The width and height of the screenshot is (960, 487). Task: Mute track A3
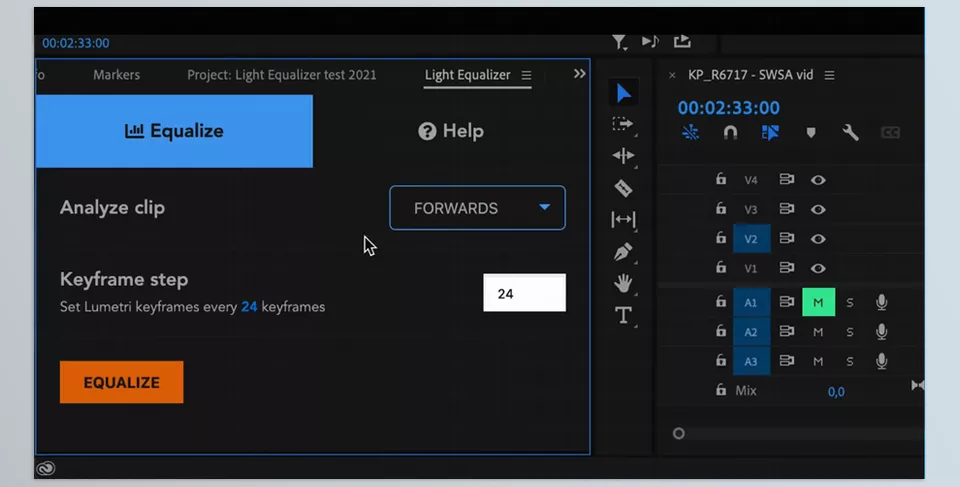coord(818,361)
